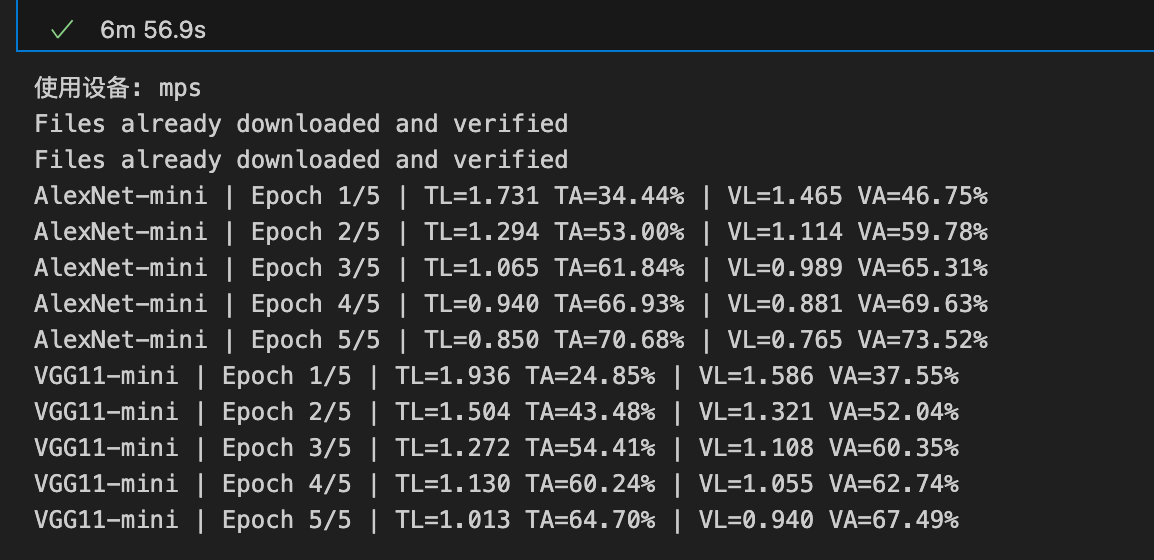Click the first Files already downloaded line
Screen dimensions: 1154x560
(301, 124)
